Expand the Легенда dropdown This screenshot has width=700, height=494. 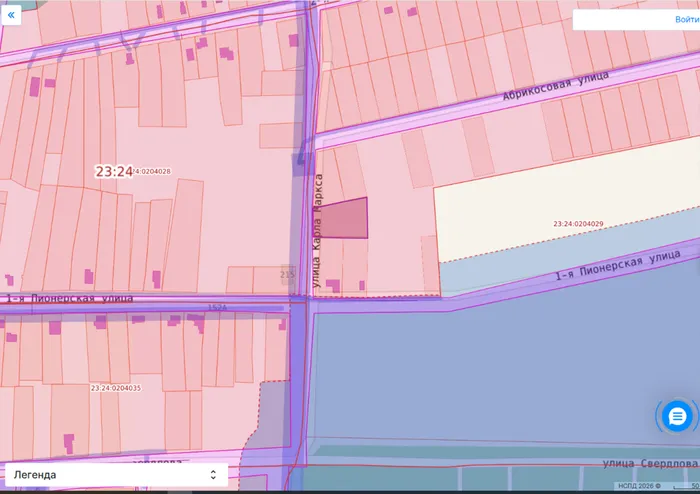[x=116, y=475]
